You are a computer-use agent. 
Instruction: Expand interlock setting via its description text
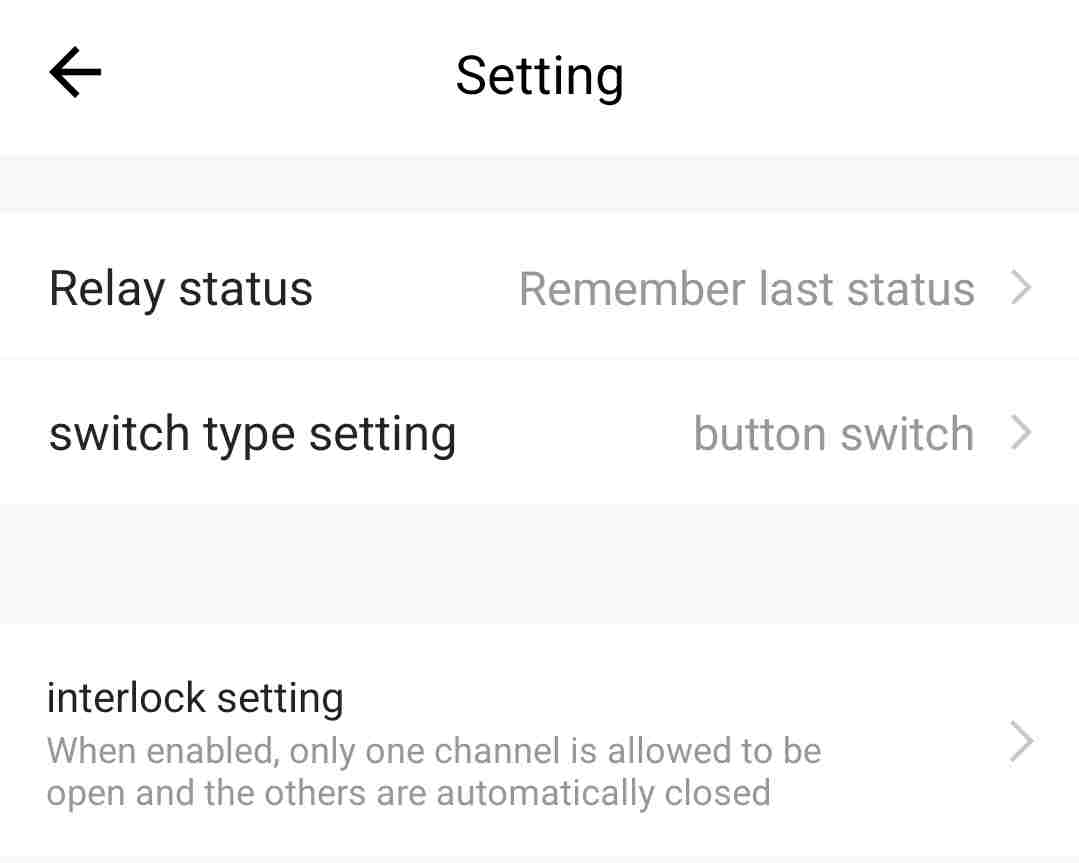434,772
